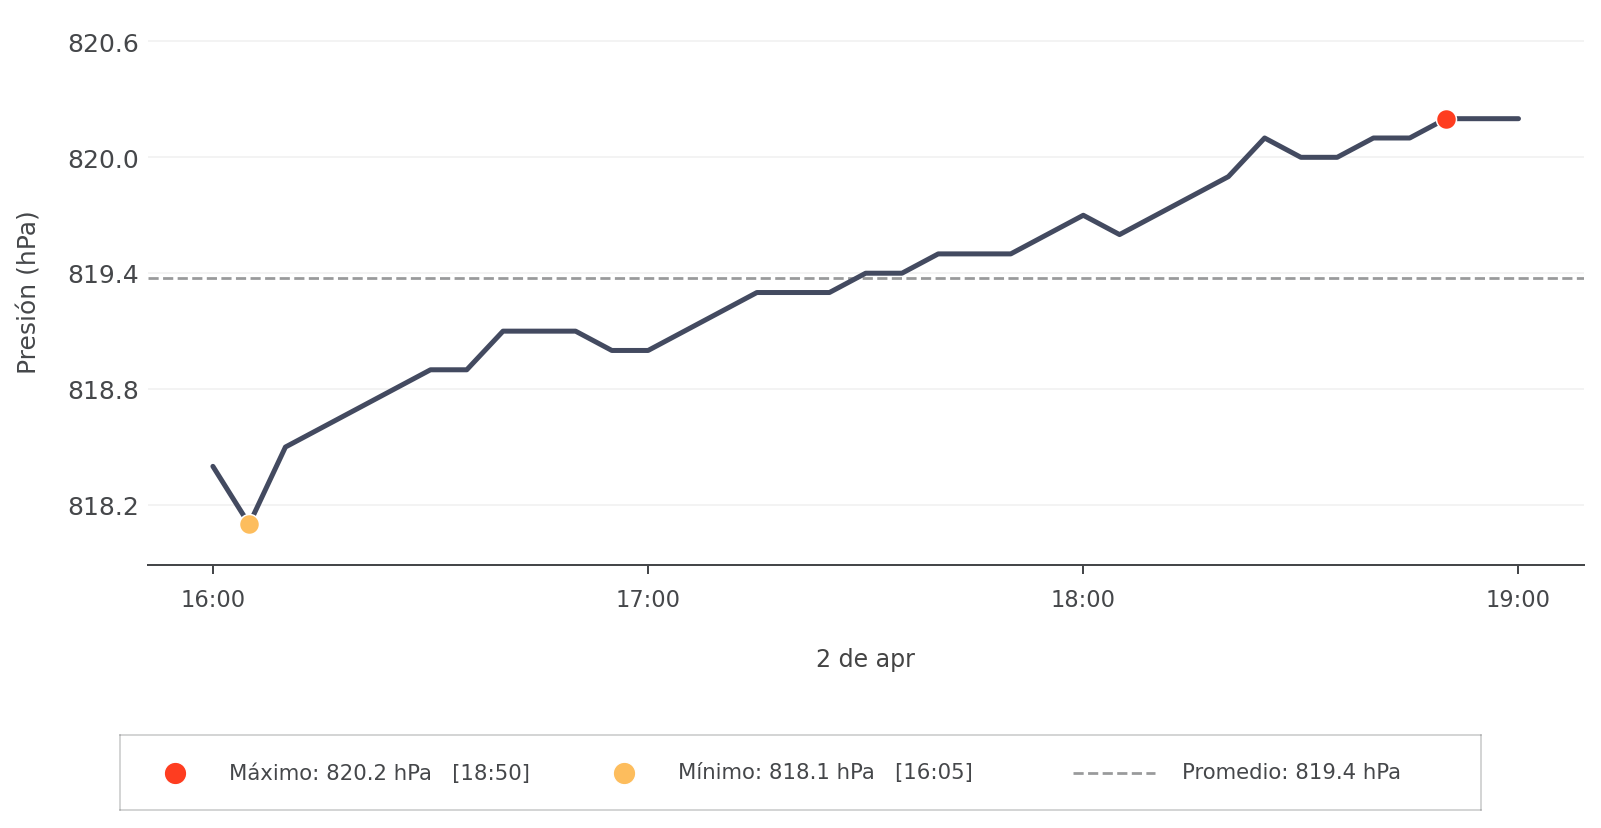This screenshot has height=828, width=1601.
Task: Click the dashed average line in the chart
Action: pos(700,278)
